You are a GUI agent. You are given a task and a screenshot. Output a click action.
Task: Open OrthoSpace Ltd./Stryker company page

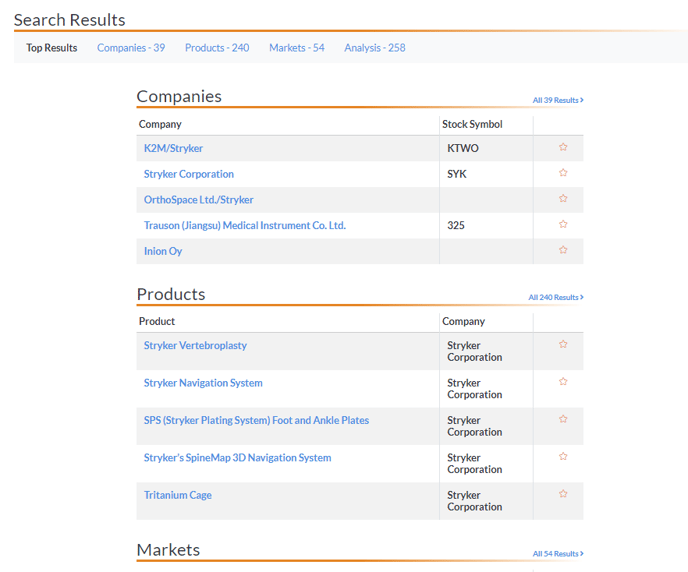tap(199, 200)
